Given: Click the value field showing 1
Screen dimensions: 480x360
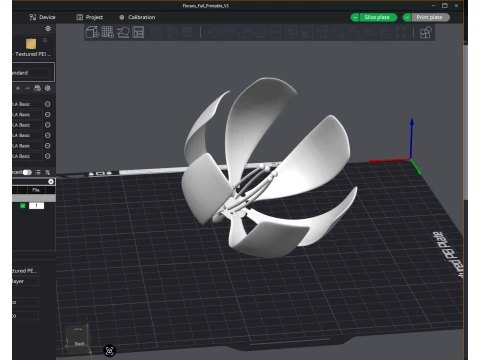Looking at the screenshot, I should pyautogui.click(x=36, y=206).
